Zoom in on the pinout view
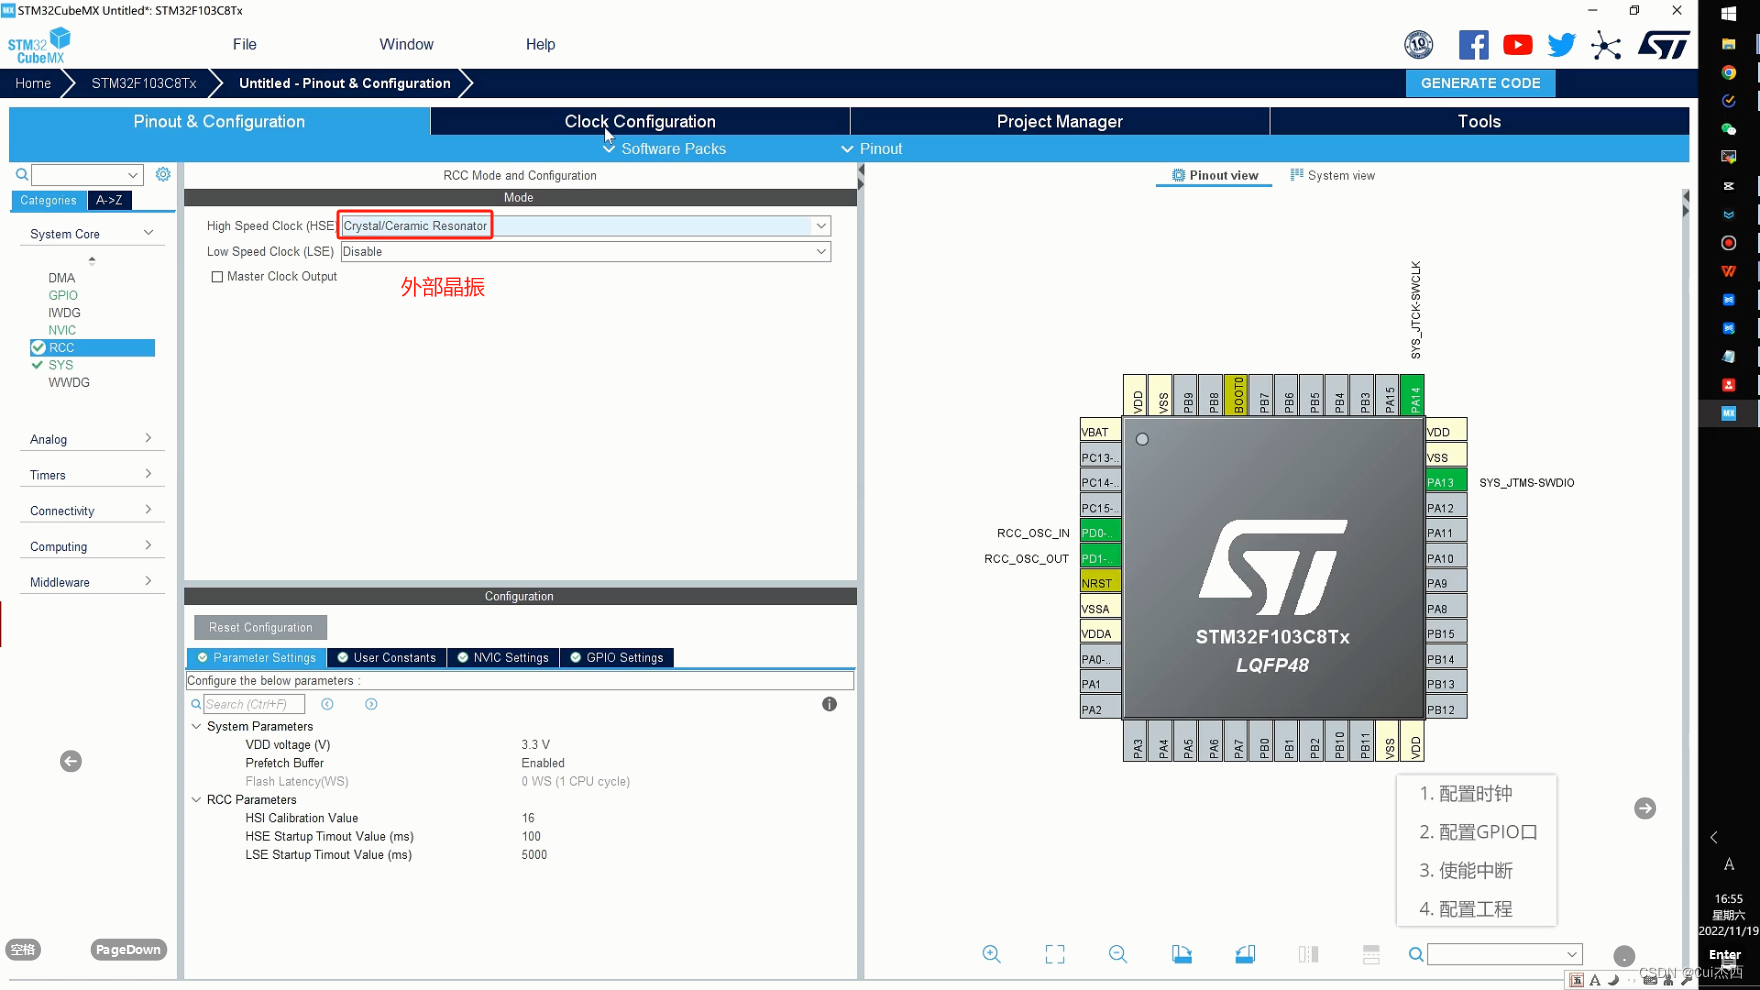This screenshot has width=1760, height=990. click(991, 954)
